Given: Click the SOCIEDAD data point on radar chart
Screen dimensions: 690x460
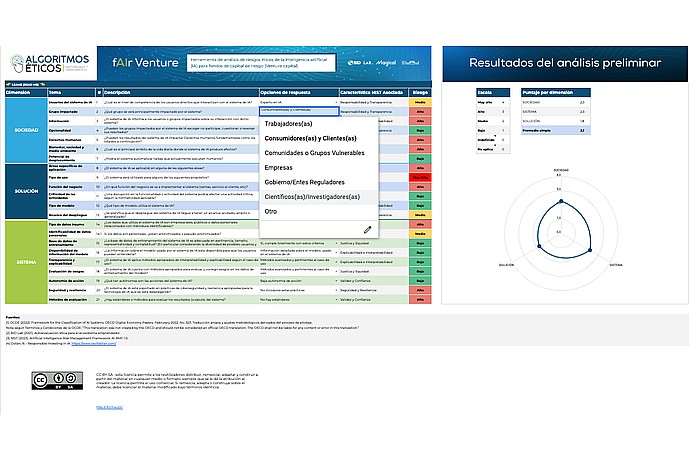Looking at the screenshot, I should tap(561, 201).
